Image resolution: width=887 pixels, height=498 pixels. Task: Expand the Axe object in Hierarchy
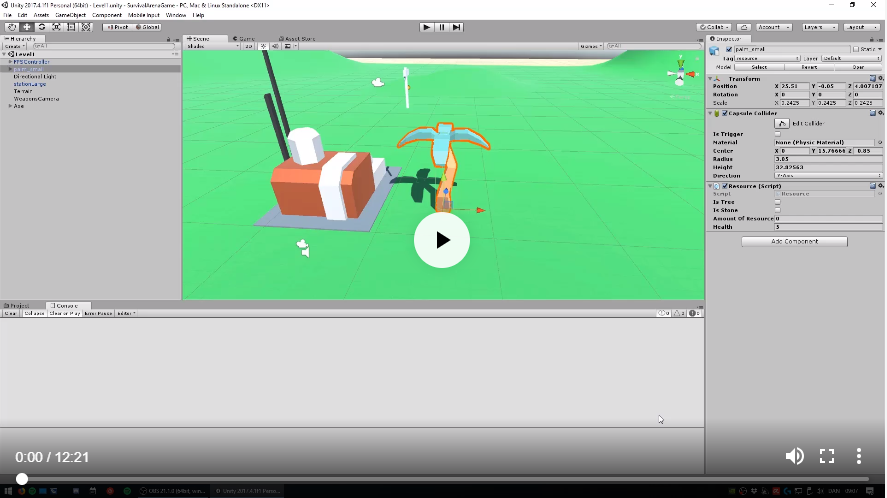pyautogui.click(x=10, y=106)
